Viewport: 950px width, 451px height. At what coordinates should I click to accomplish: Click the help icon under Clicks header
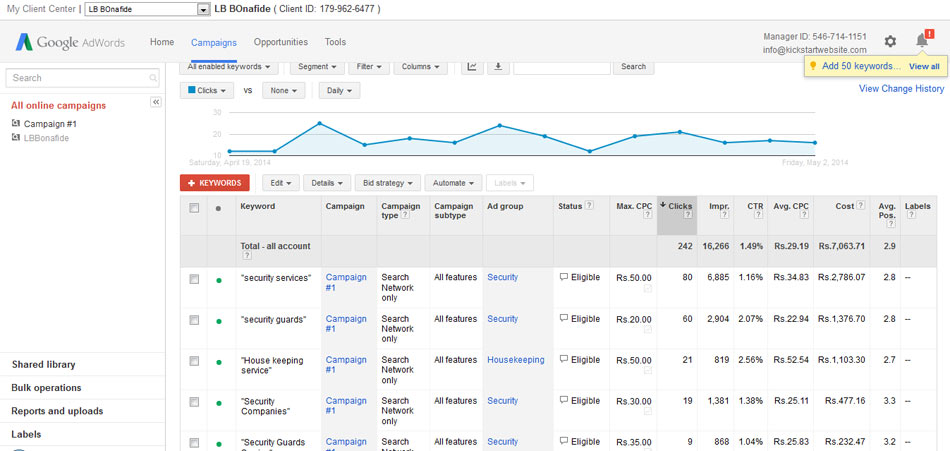tap(688, 215)
